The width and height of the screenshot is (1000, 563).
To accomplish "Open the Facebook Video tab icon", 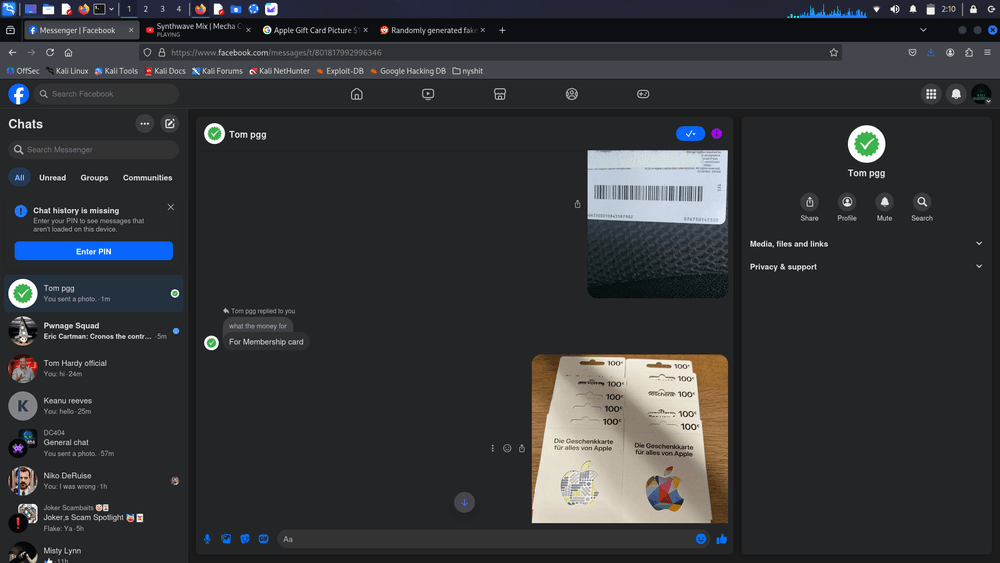I will pyautogui.click(x=428, y=94).
